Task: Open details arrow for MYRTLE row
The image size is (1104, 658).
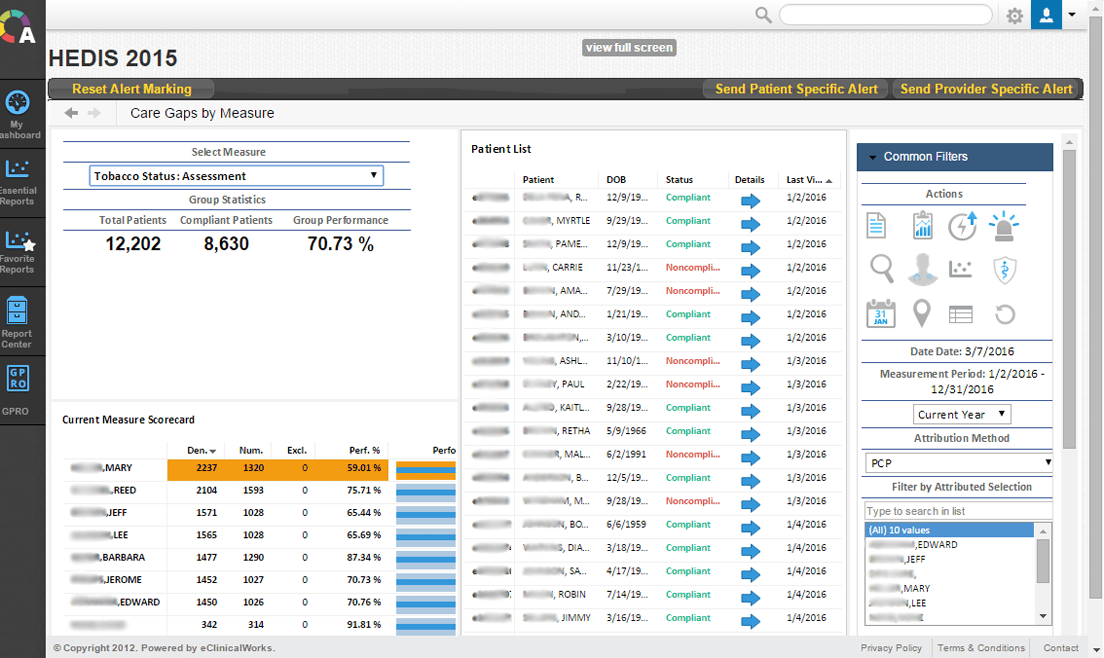Action: pyautogui.click(x=751, y=224)
